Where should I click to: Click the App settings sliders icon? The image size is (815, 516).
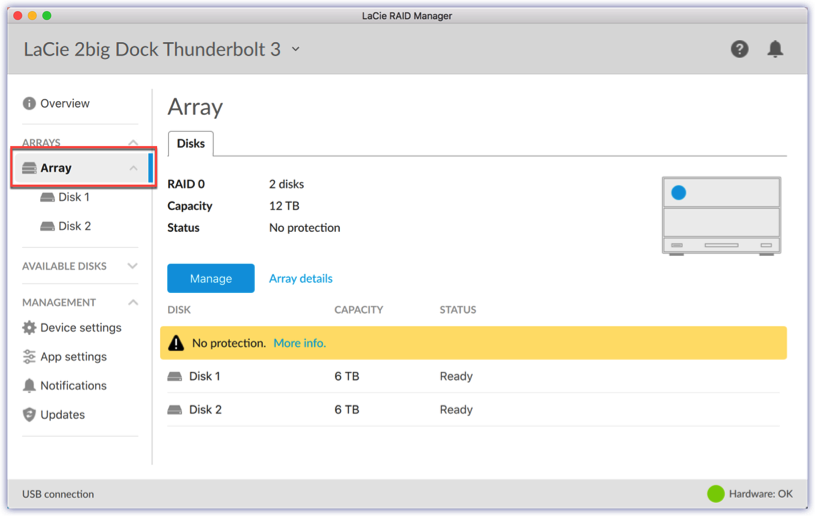(29, 357)
